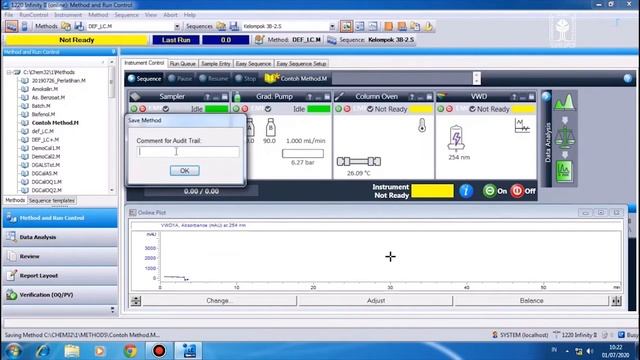The width and height of the screenshot is (640, 360).
Task: Open the load method folder icon
Action: coord(66,27)
